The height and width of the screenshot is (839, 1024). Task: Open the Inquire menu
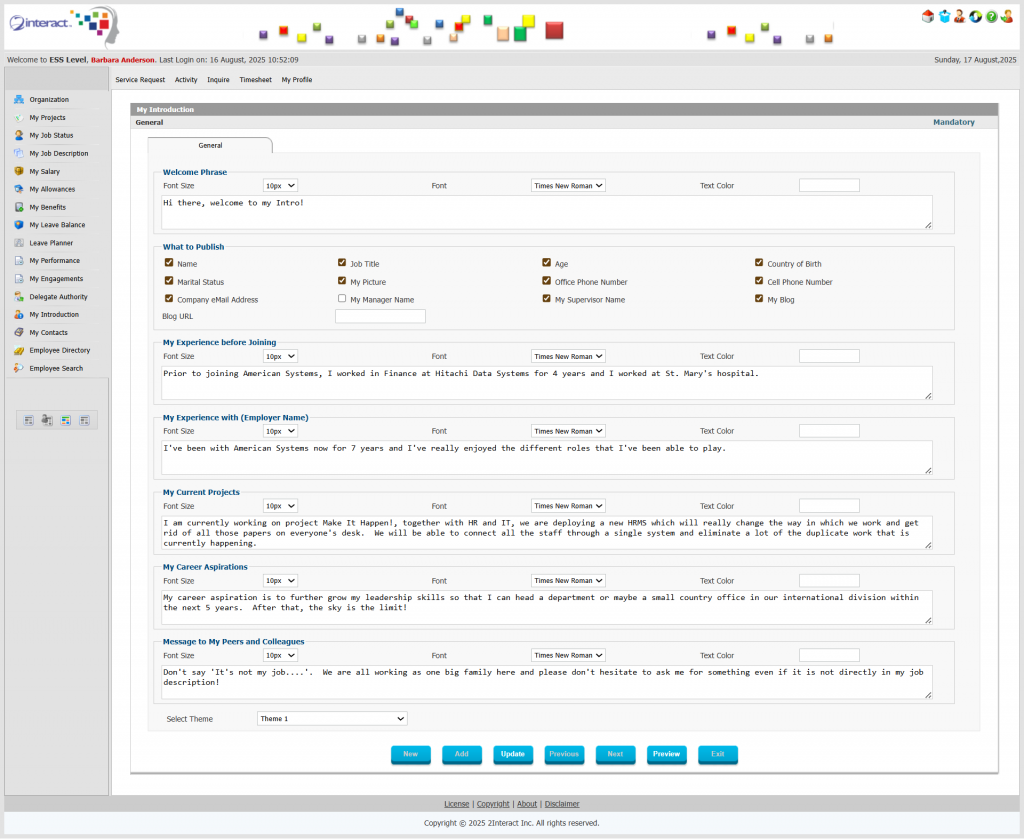pyautogui.click(x=218, y=80)
